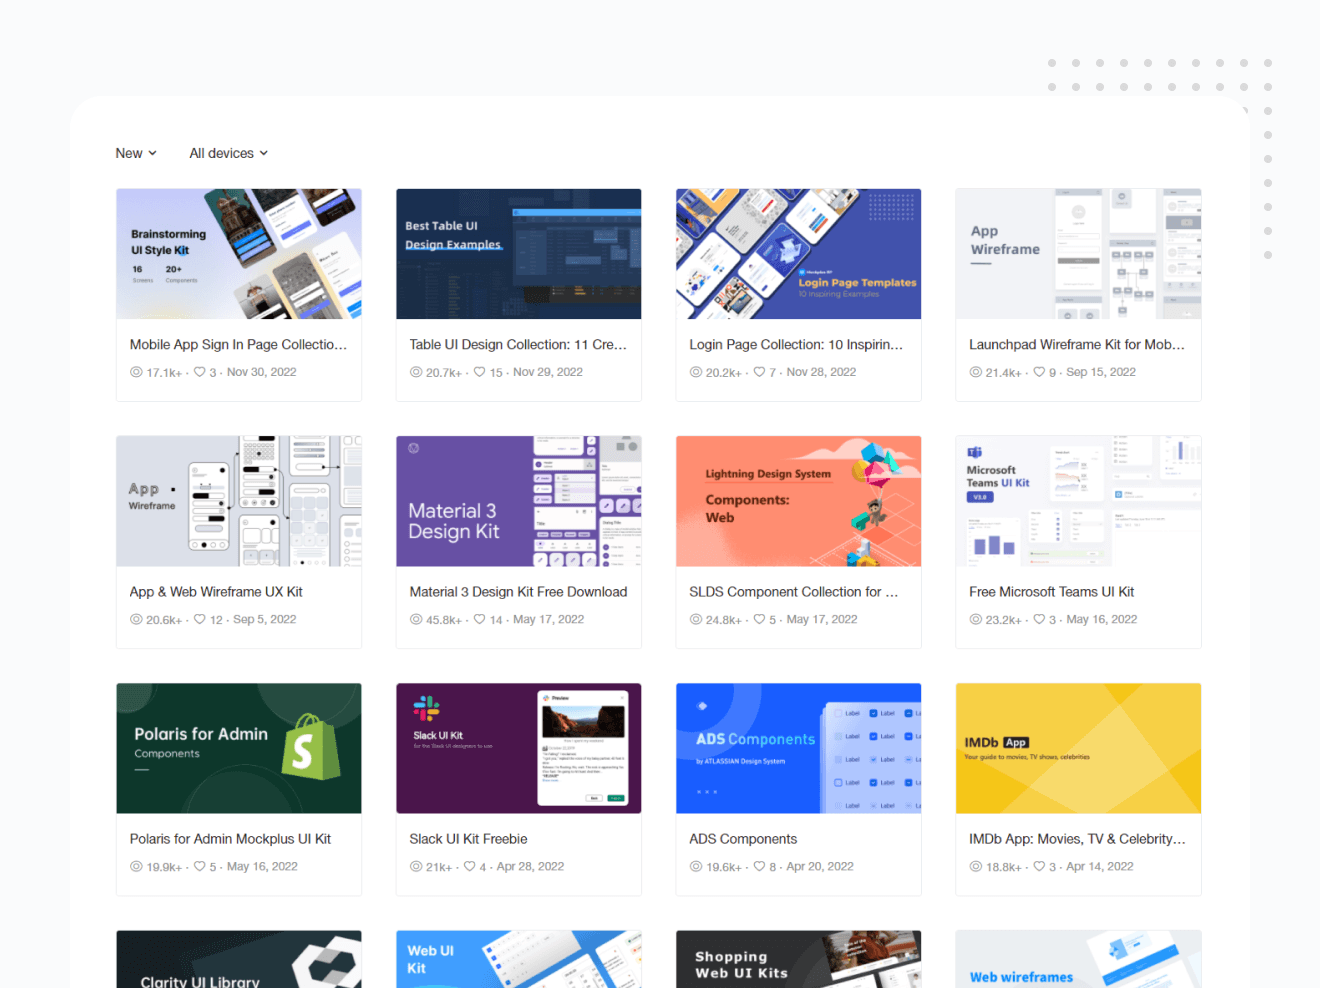Open the Lightning Design System thumbnail
The image size is (1320, 988).
coord(798,501)
